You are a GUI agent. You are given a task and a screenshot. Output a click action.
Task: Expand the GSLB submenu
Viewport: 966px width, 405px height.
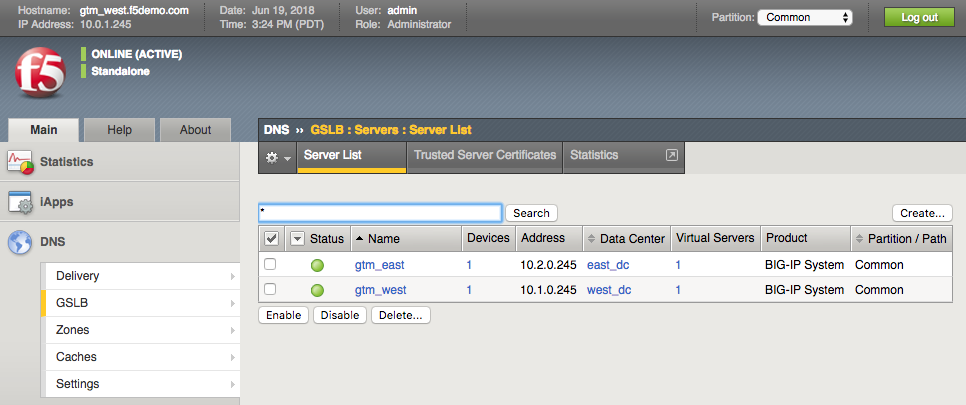233,303
